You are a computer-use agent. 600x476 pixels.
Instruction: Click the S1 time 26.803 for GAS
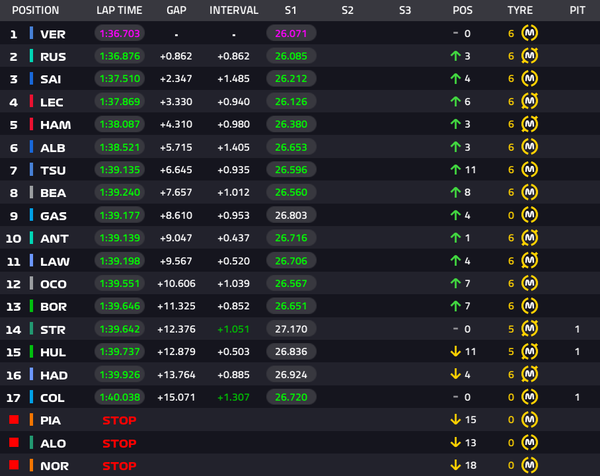[x=291, y=215]
